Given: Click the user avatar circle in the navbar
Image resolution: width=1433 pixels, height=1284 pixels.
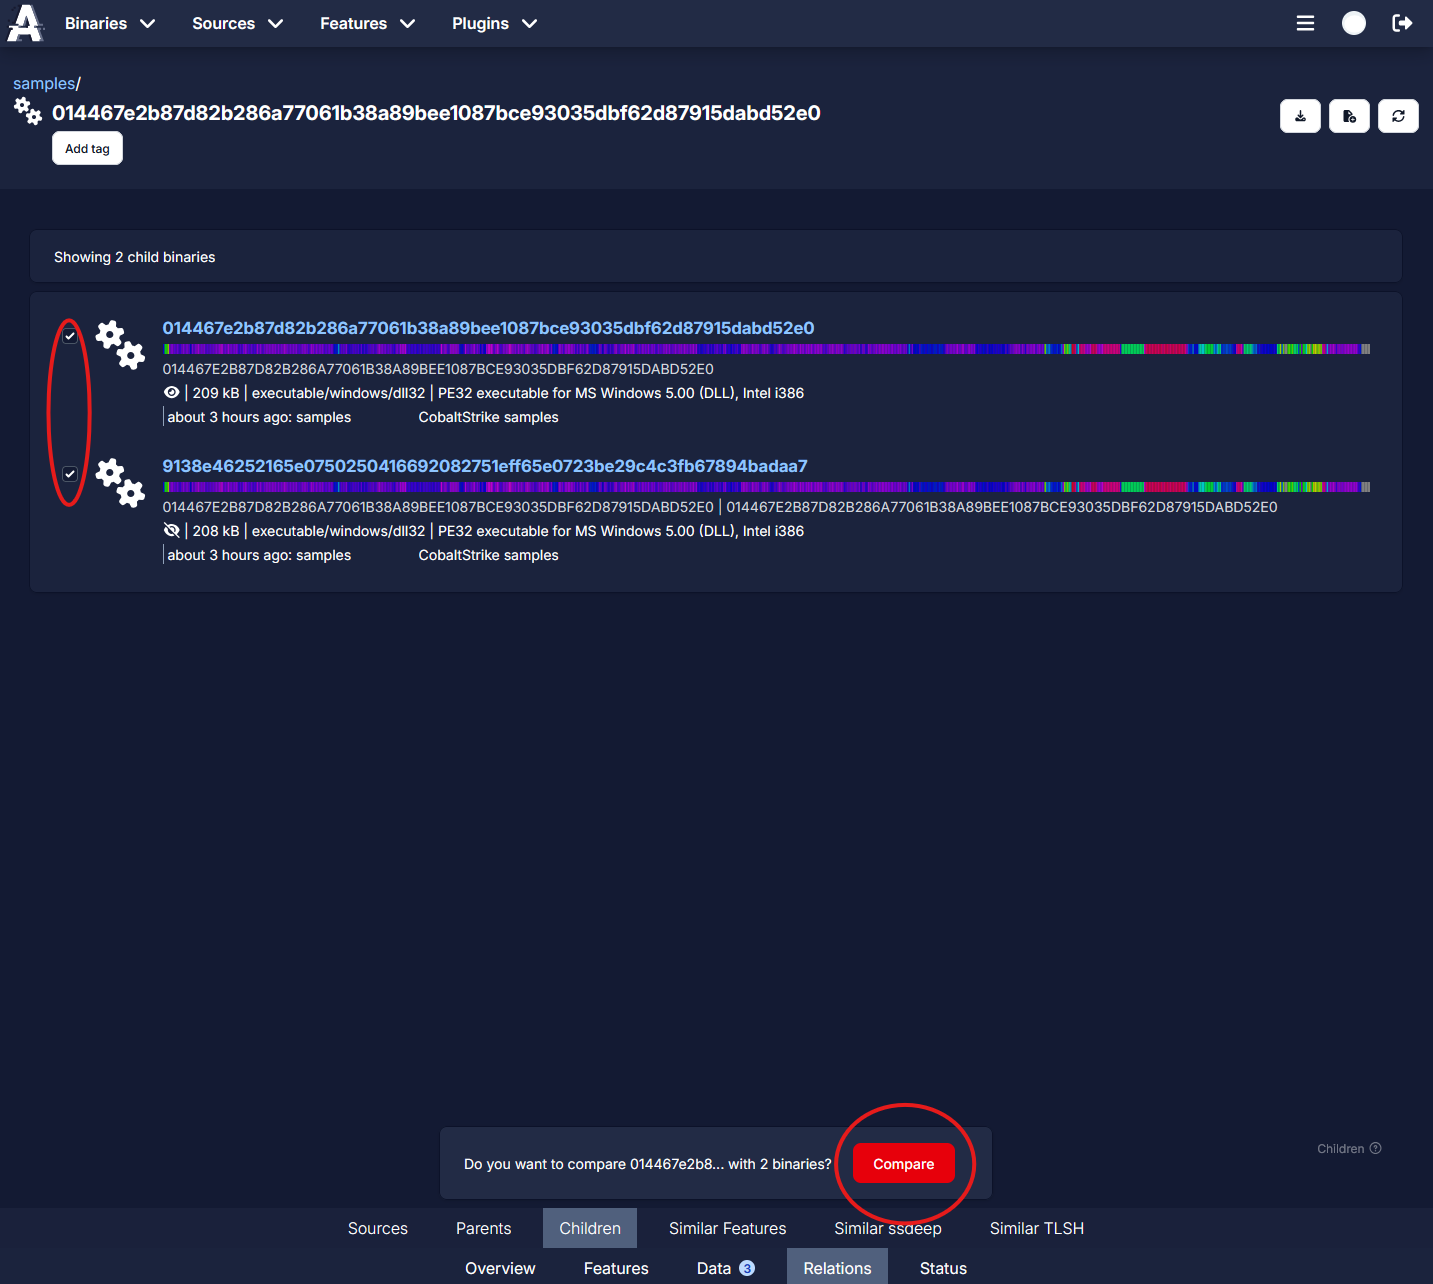Looking at the screenshot, I should (x=1353, y=23).
